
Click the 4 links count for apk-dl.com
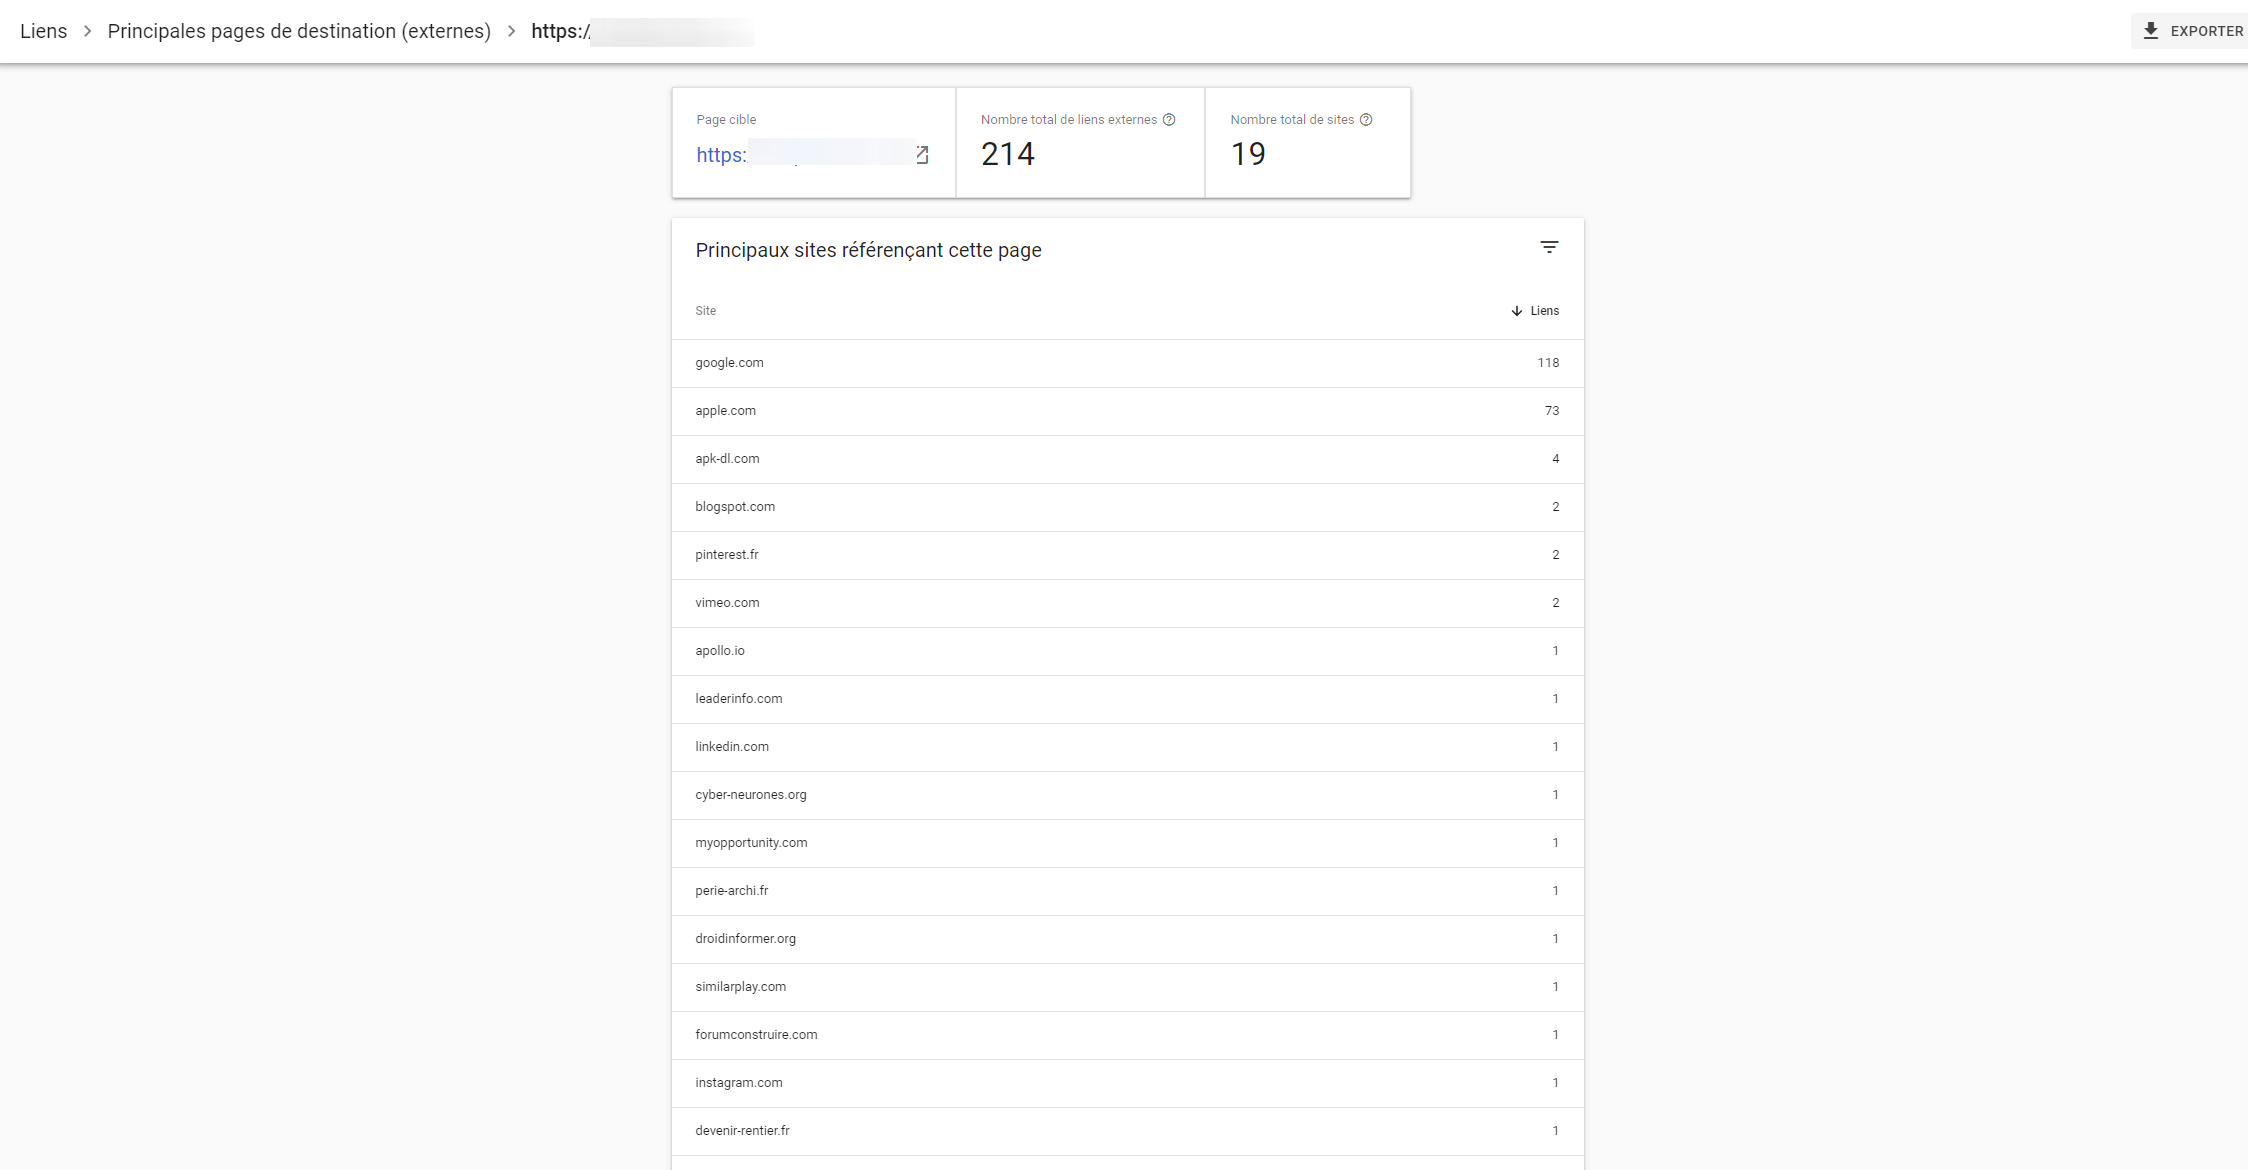[1556, 459]
